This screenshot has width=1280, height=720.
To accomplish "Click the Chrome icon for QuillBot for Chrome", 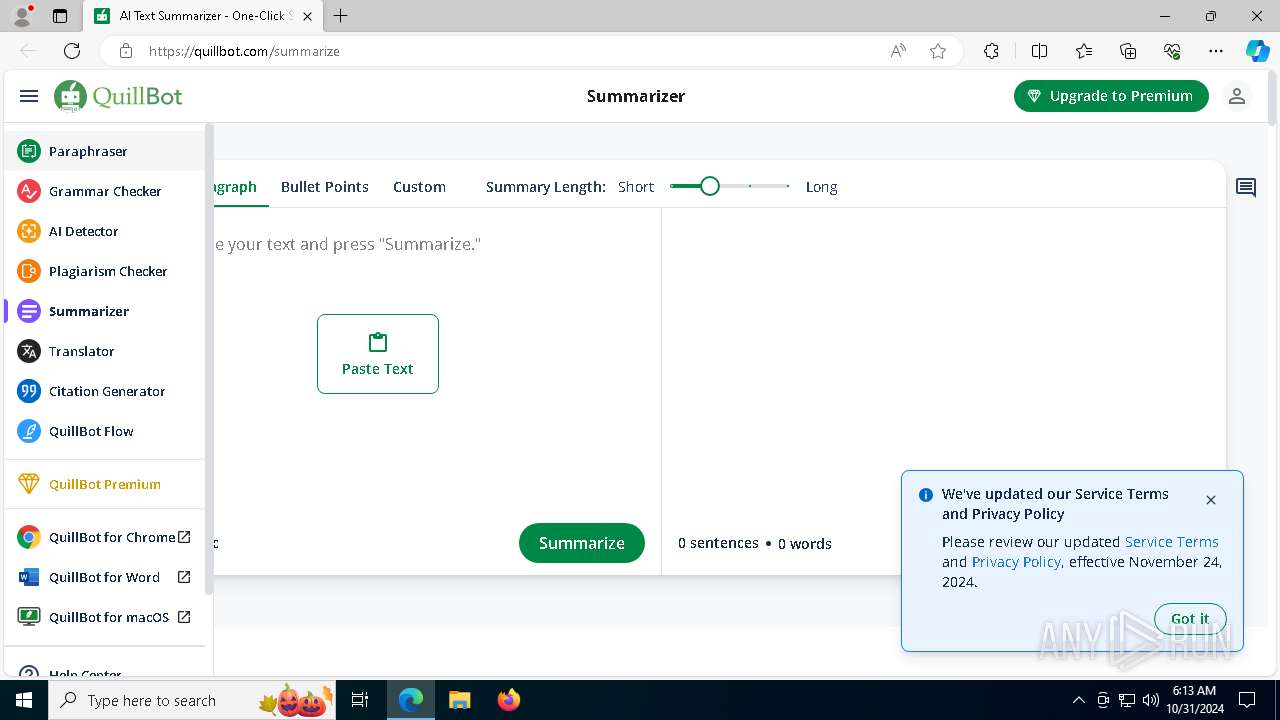I will click(x=29, y=537).
